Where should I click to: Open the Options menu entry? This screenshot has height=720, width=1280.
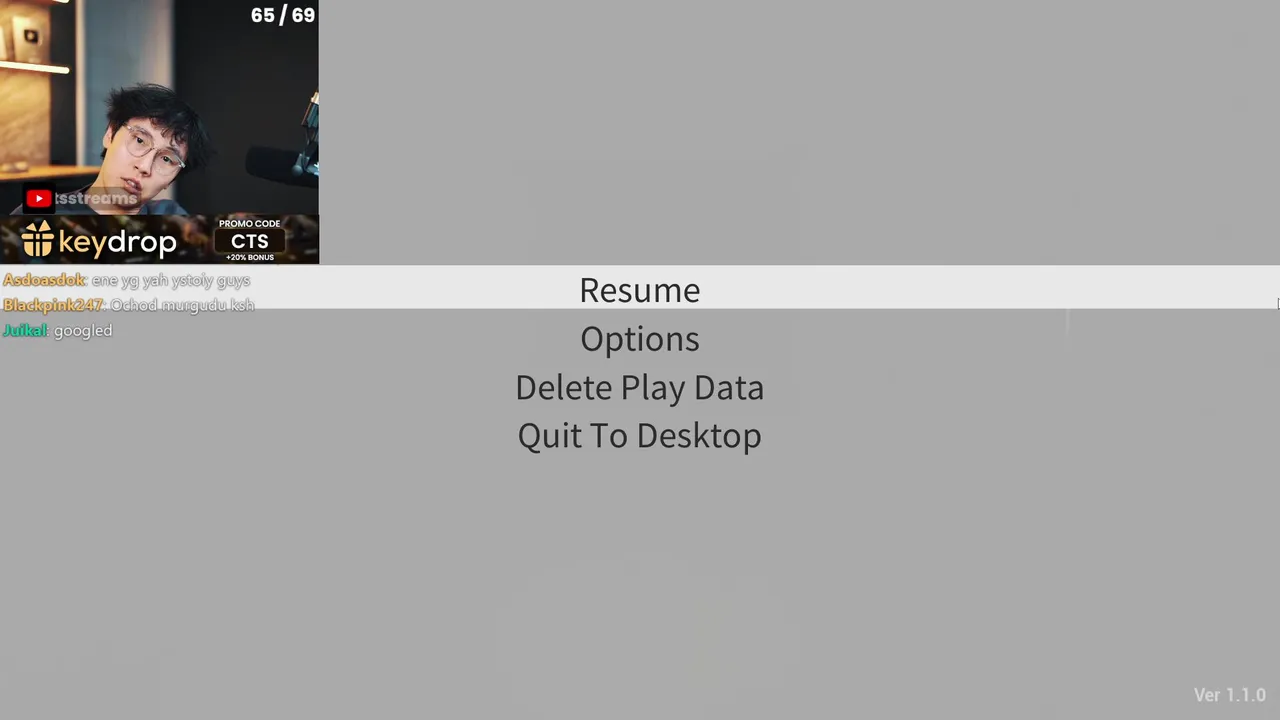(x=640, y=339)
